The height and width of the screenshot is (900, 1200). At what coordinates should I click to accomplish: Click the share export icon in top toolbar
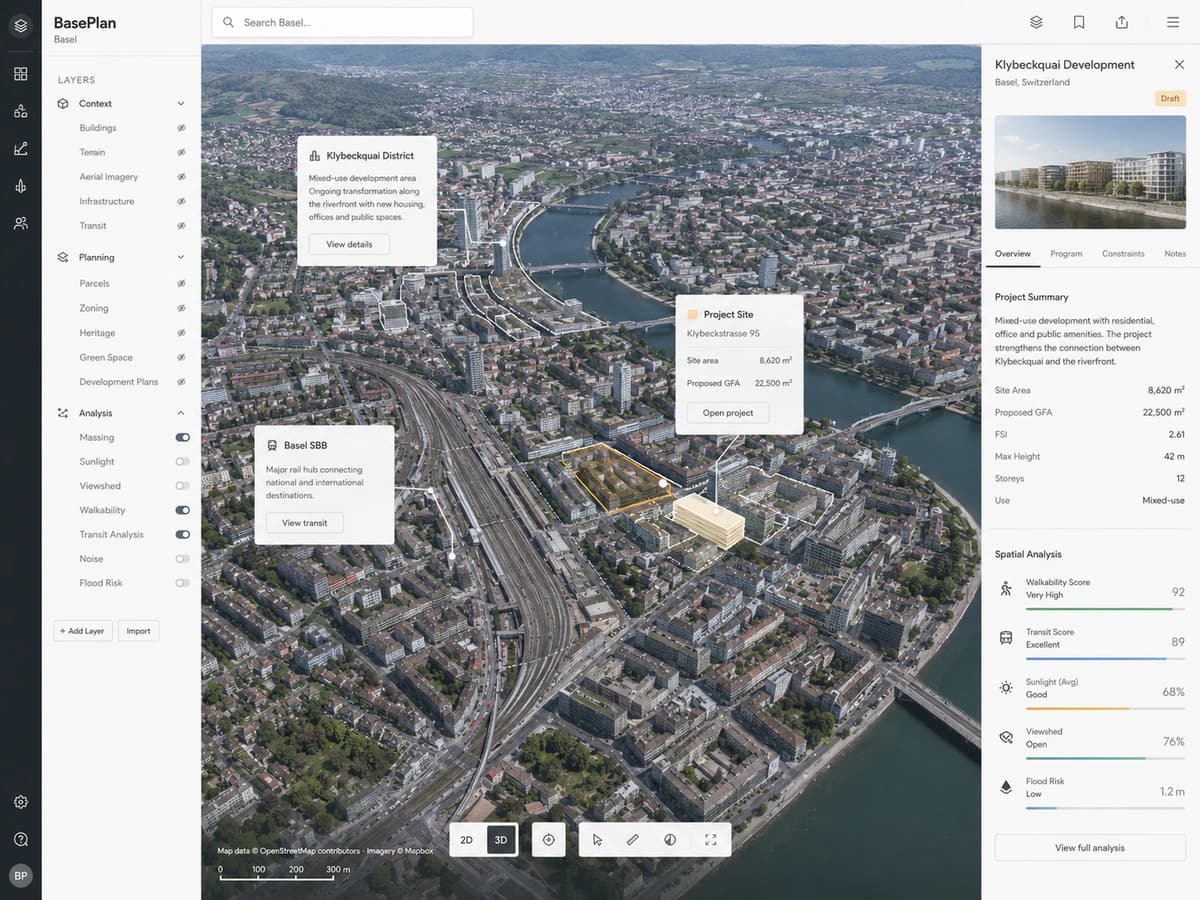point(1122,22)
